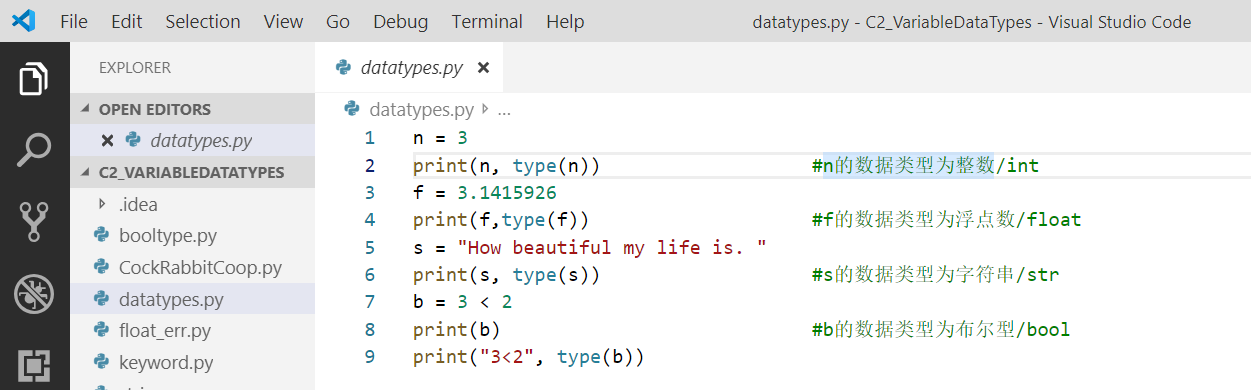Open the Search view in activity bar
The height and width of the screenshot is (390, 1251).
tap(34, 149)
